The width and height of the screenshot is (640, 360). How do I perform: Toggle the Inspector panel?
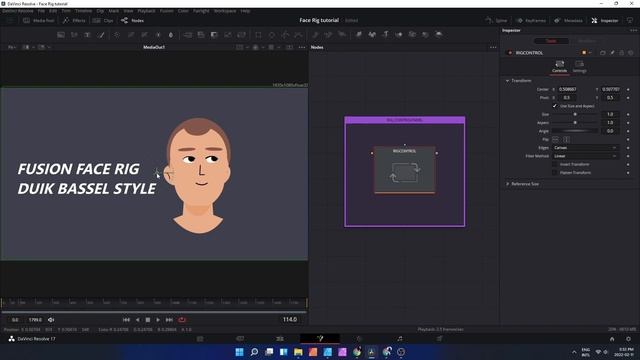point(605,20)
